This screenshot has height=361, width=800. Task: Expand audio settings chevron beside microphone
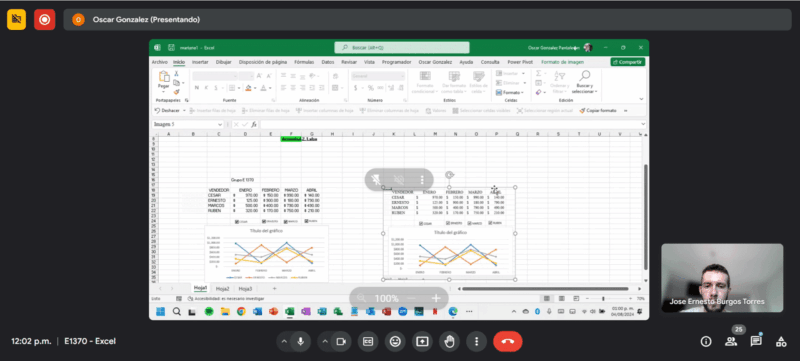point(284,342)
